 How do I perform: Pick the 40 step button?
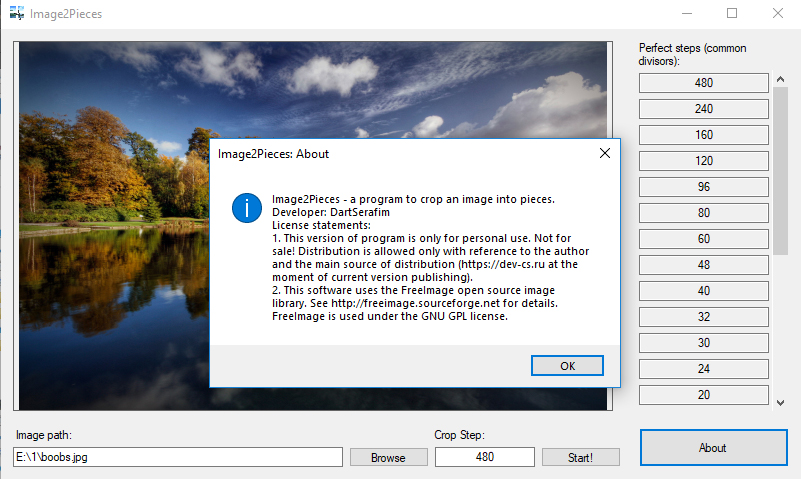pyautogui.click(x=703, y=291)
